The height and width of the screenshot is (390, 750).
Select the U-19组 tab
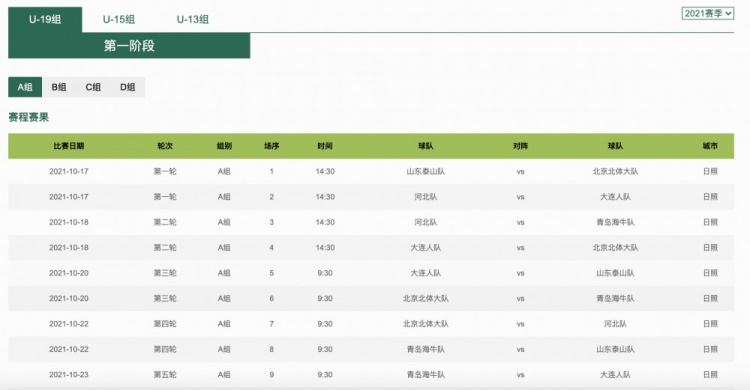[x=45, y=20]
